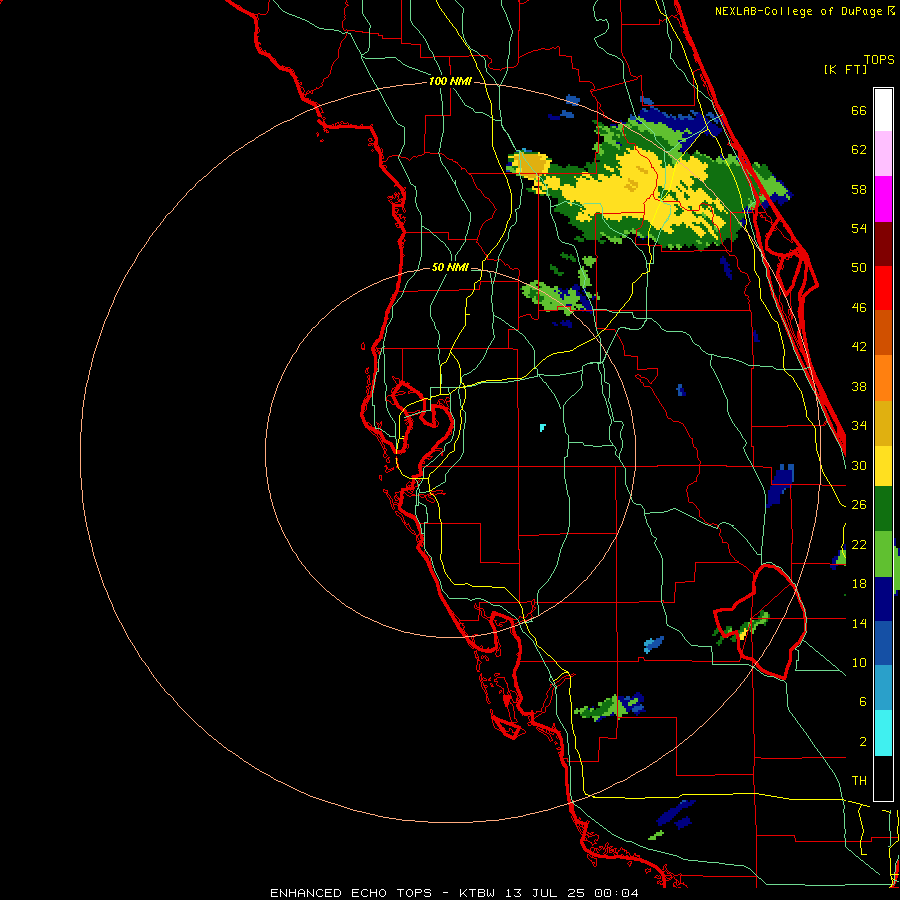900x900 pixels.
Task: Click the "14" legend value
Action: point(859,623)
